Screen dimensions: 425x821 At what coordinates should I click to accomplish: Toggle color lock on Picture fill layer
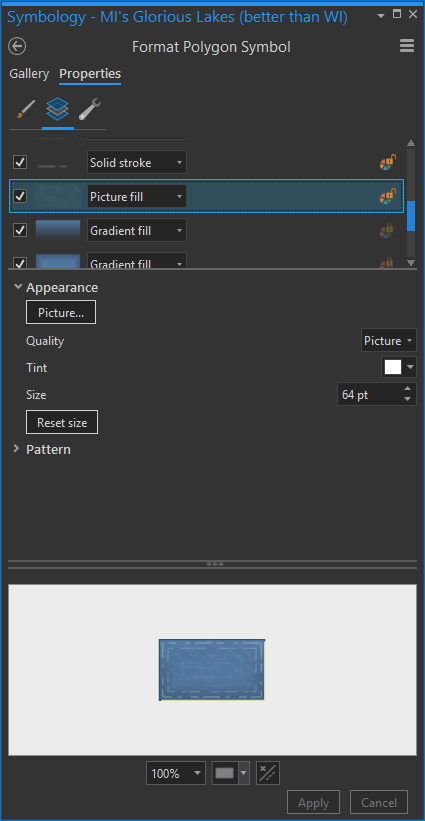click(x=388, y=197)
